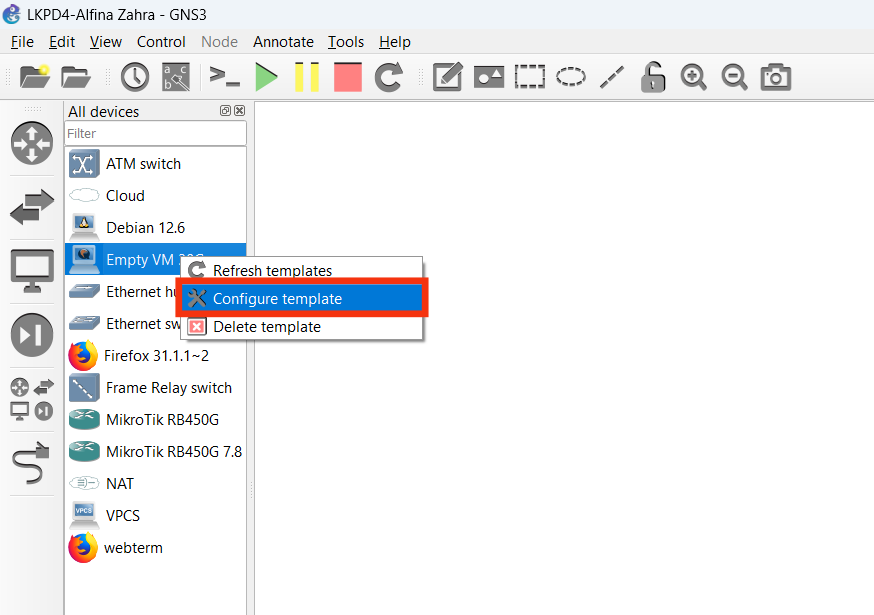Stop all nodes with red square icon
This screenshot has height=615, width=874.
pos(347,77)
